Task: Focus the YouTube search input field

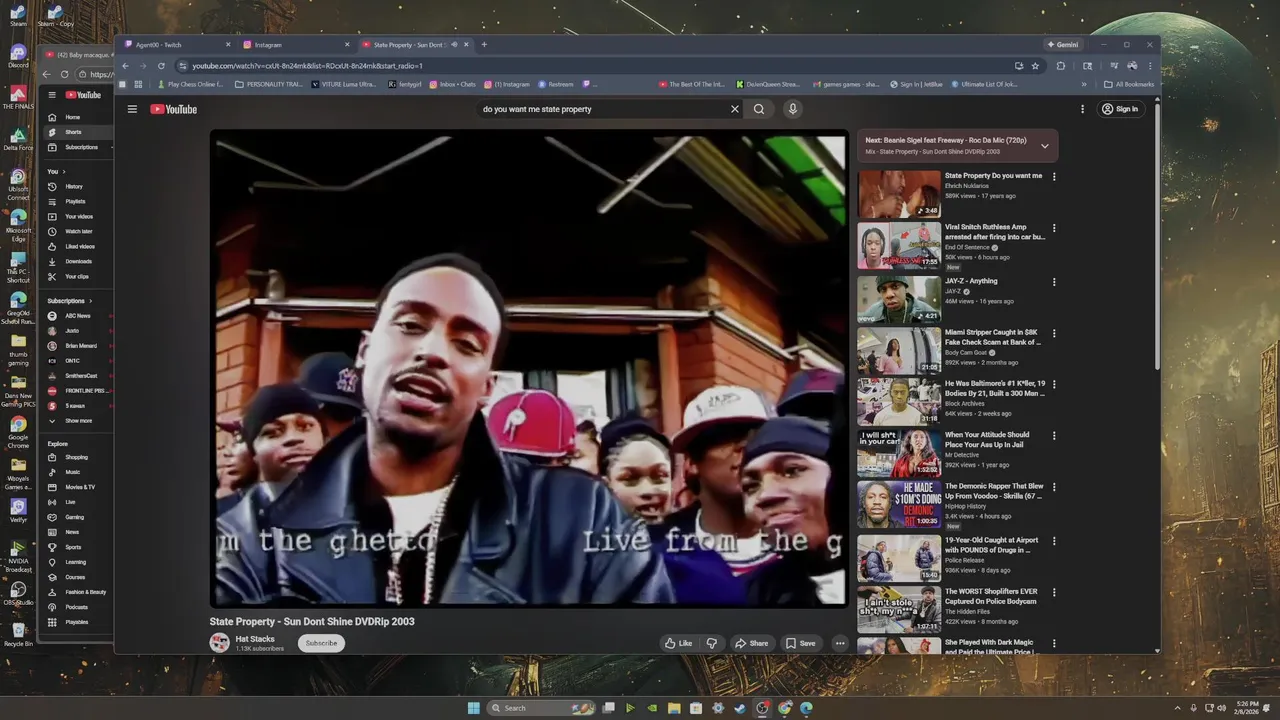Action: click(x=600, y=109)
